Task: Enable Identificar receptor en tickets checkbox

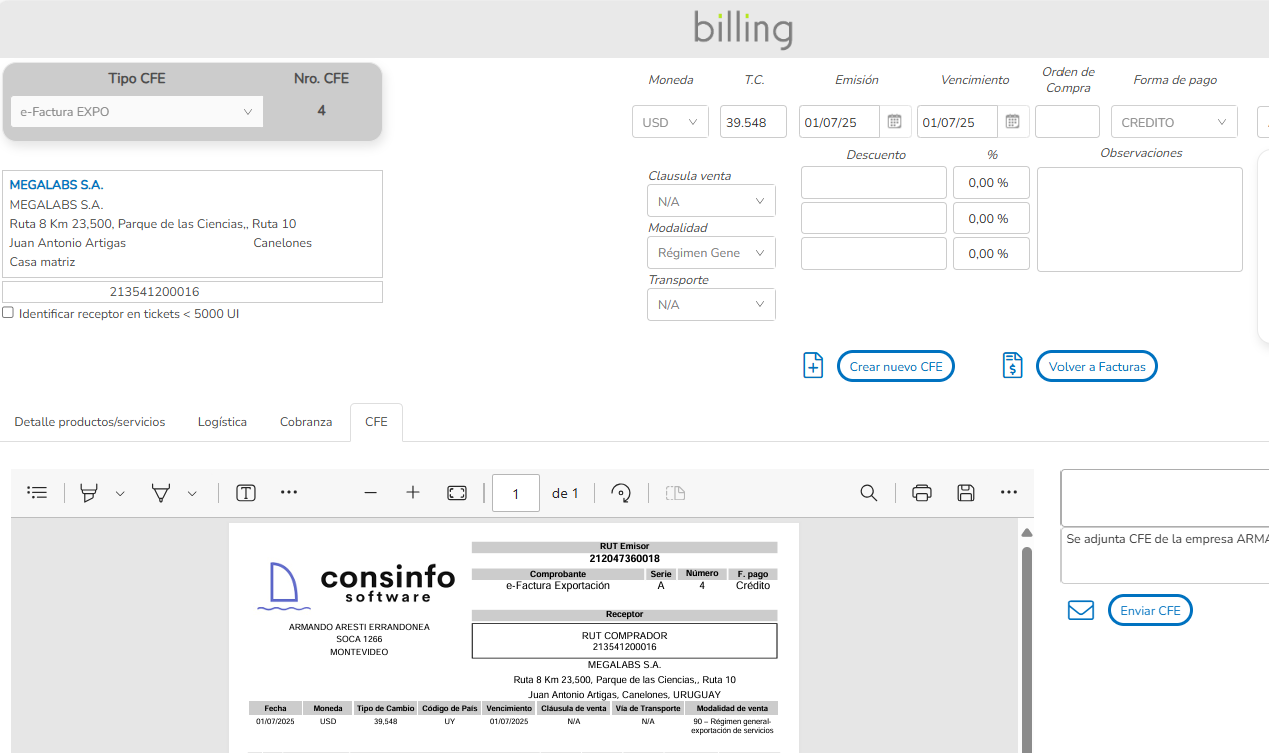Action: tap(8, 313)
